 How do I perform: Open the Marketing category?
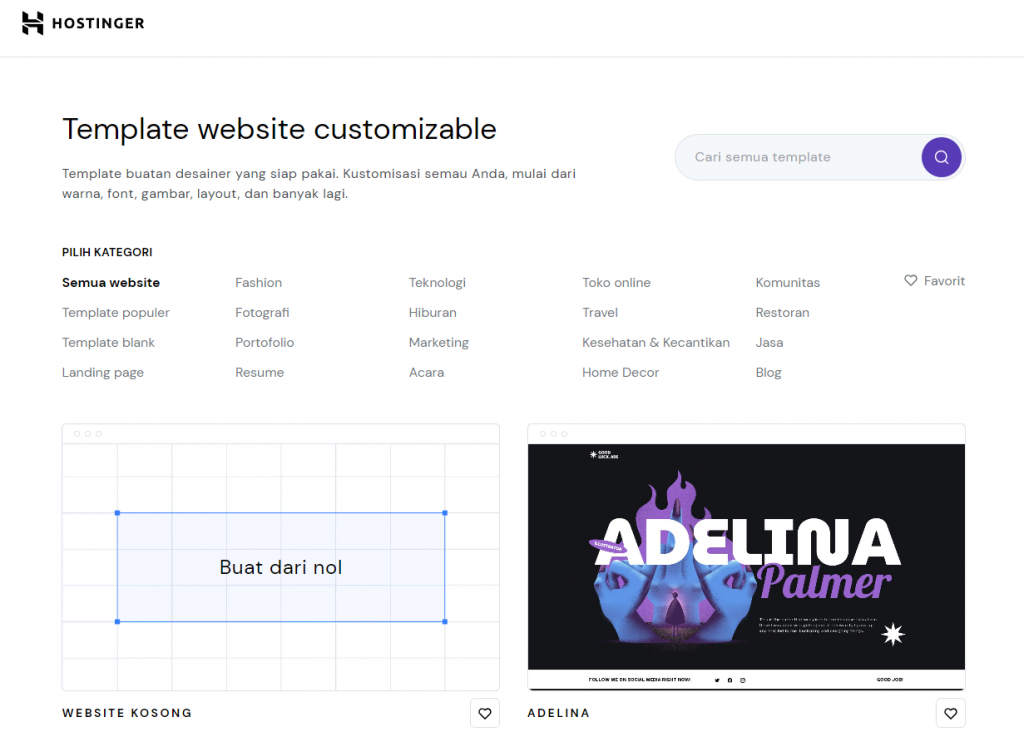click(x=439, y=343)
